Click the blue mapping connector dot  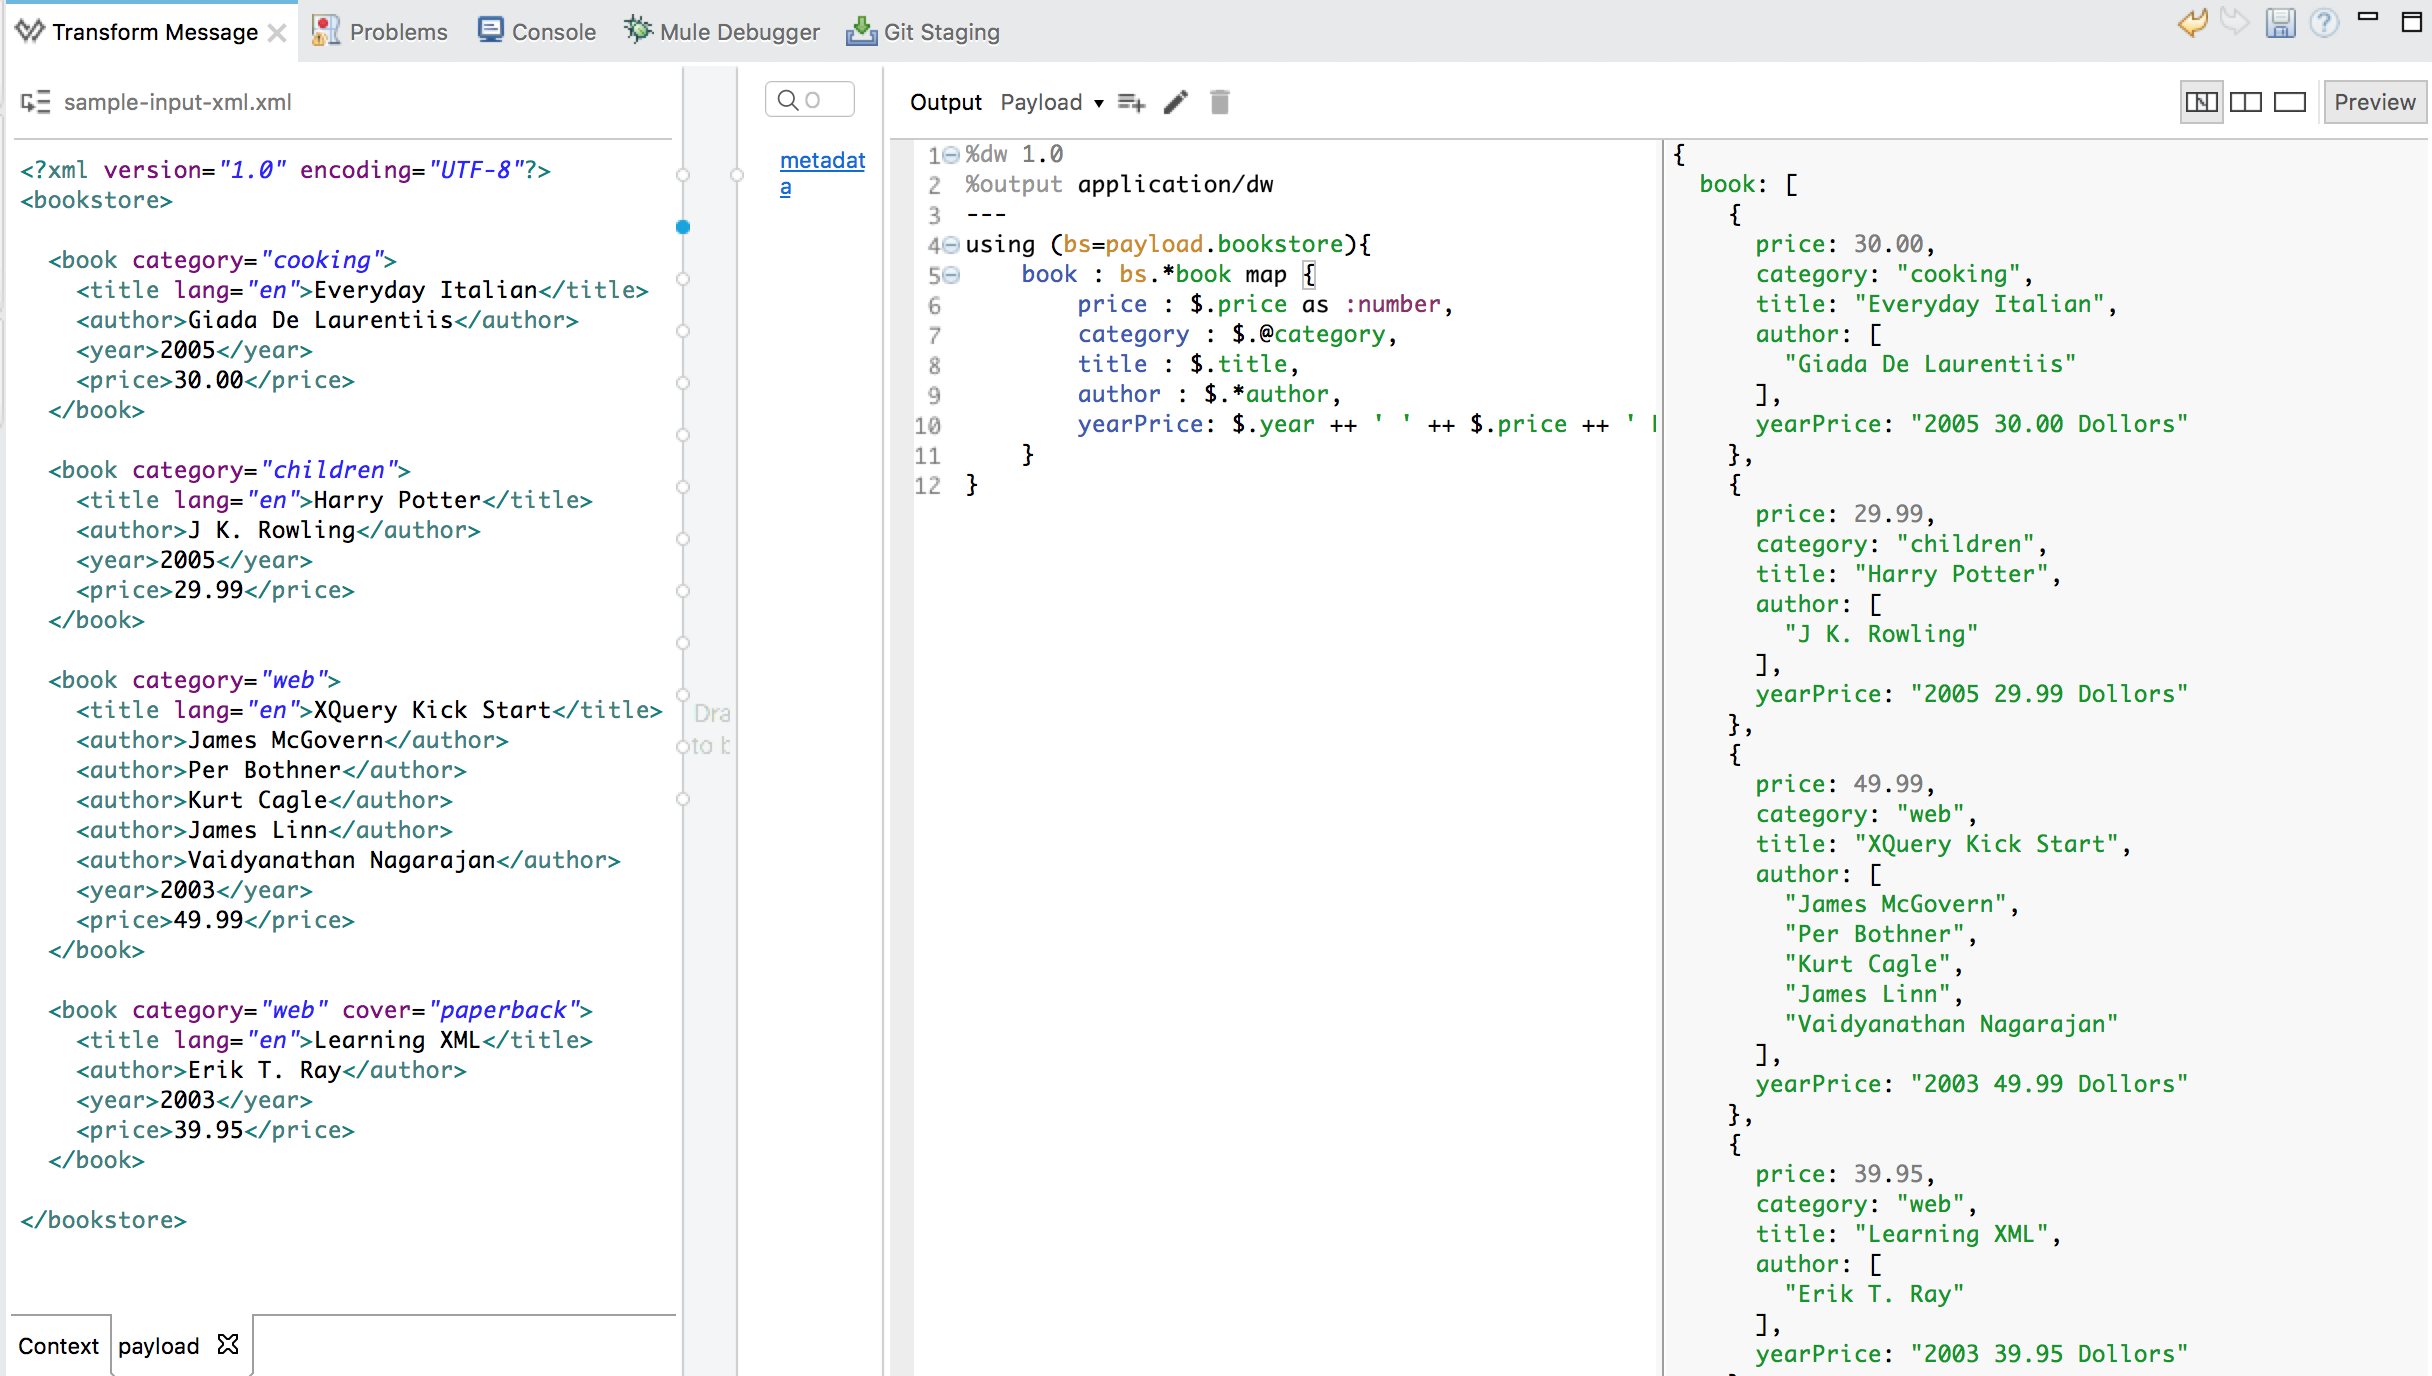683,227
